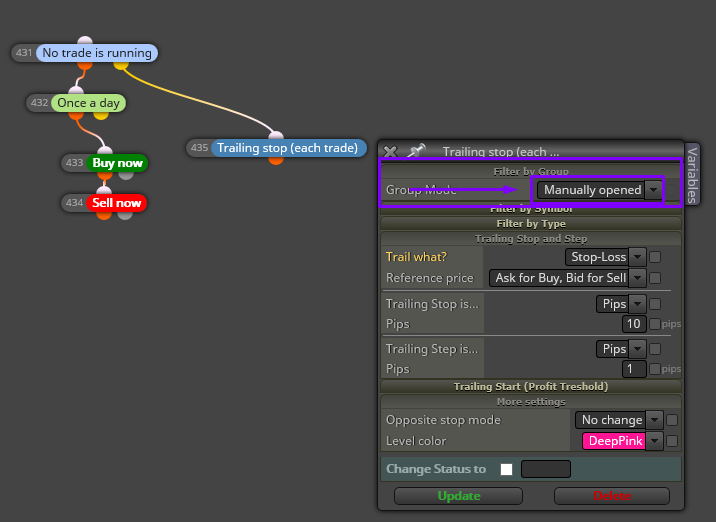Click the 'Change Status to' input field

tap(546, 469)
